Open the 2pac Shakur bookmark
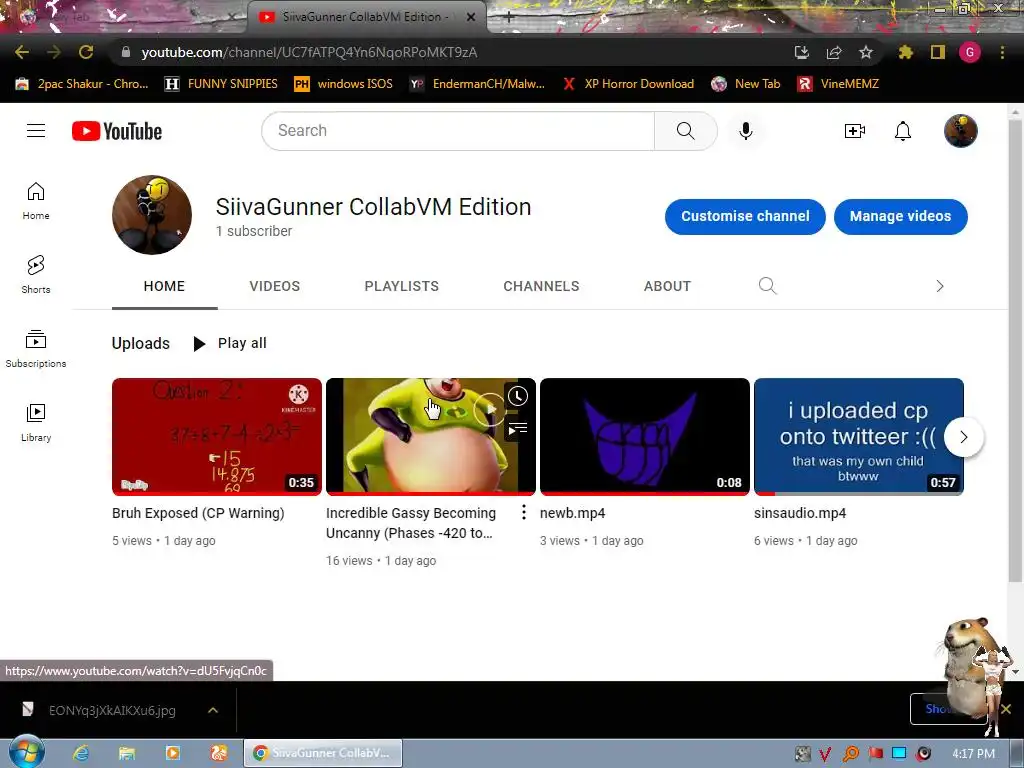This screenshot has width=1024, height=768. click(82, 84)
